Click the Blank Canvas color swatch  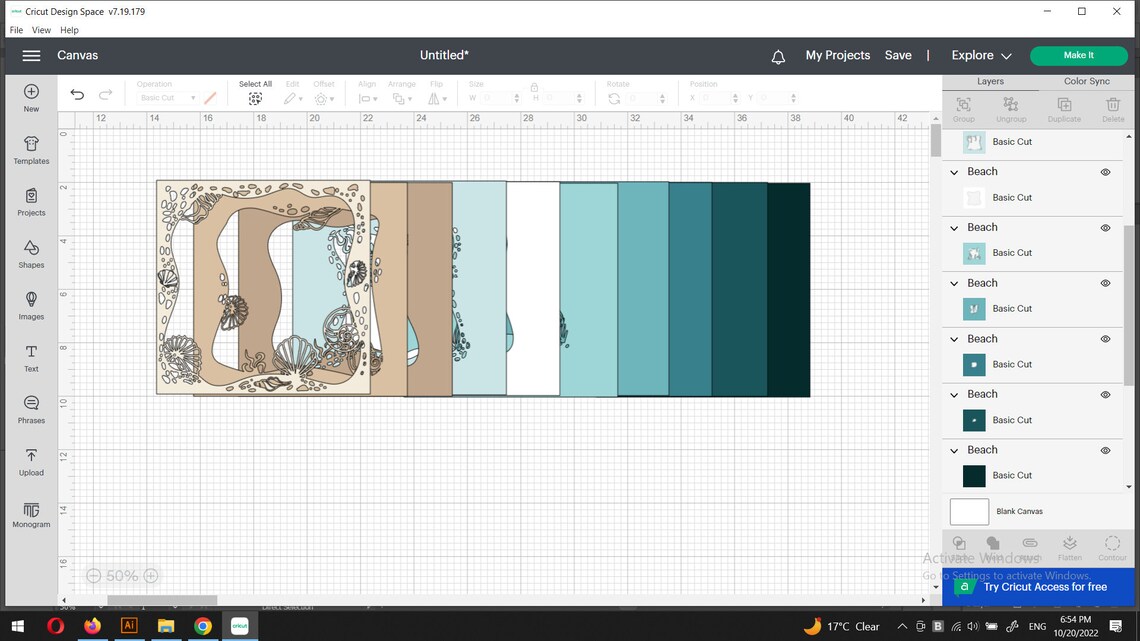(969, 512)
